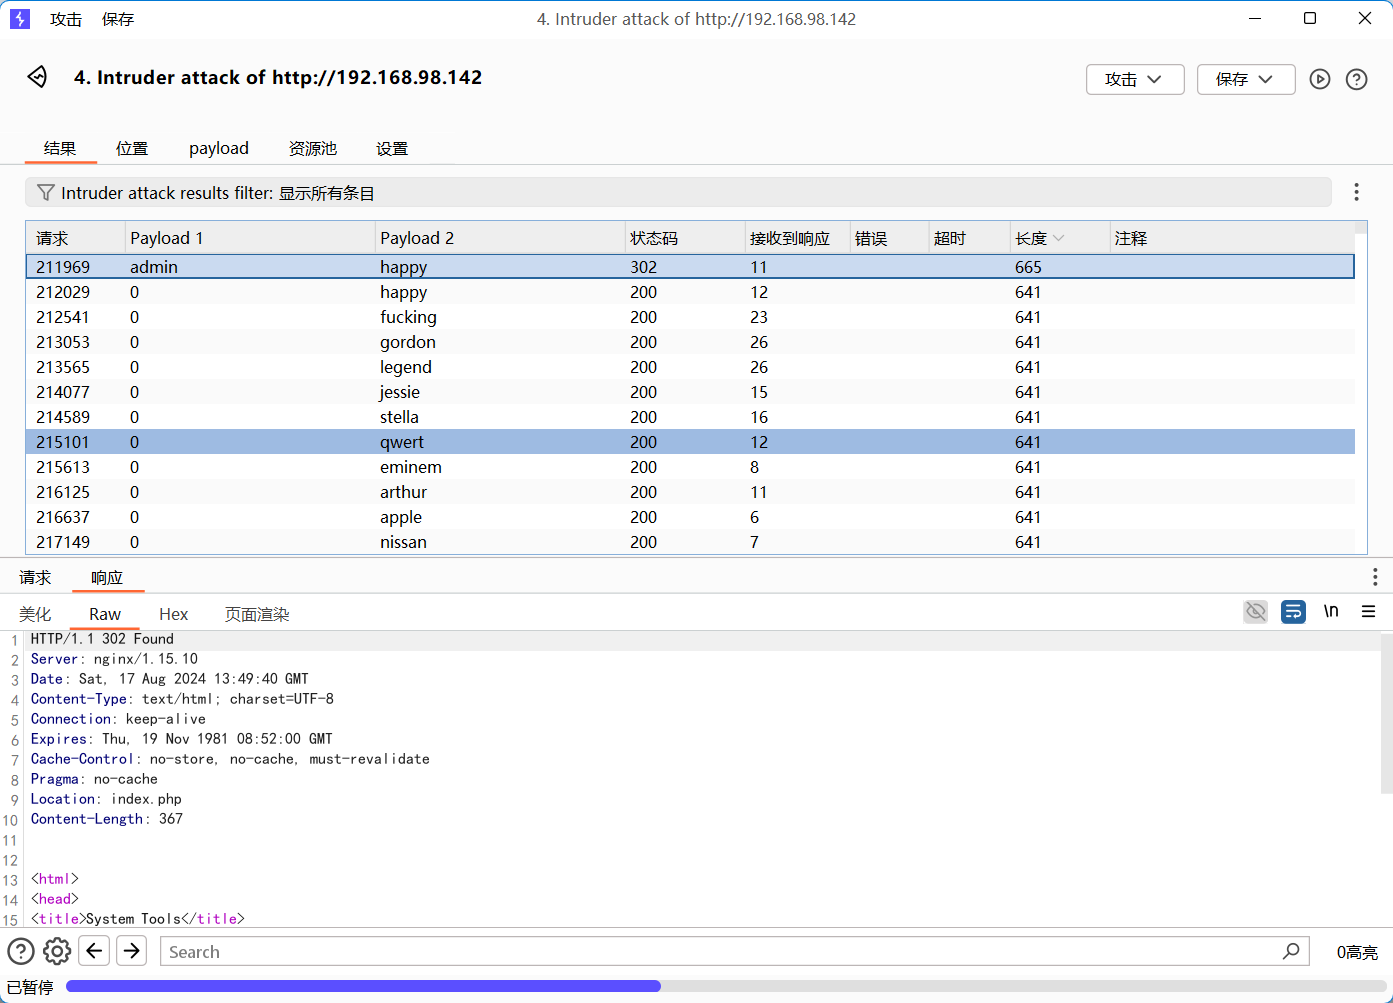This screenshot has height=1003, width=1393.
Task: Select the Raw view tab
Action: pyautogui.click(x=105, y=614)
